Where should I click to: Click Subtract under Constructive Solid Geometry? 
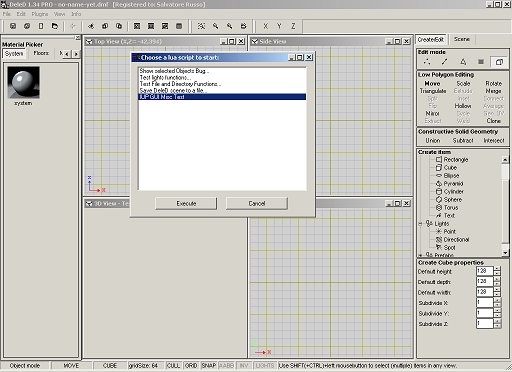463,141
